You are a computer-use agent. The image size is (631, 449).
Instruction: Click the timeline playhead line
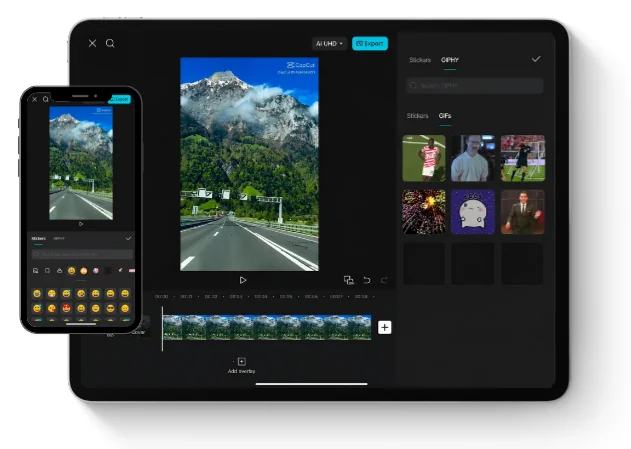tap(163, 329)
